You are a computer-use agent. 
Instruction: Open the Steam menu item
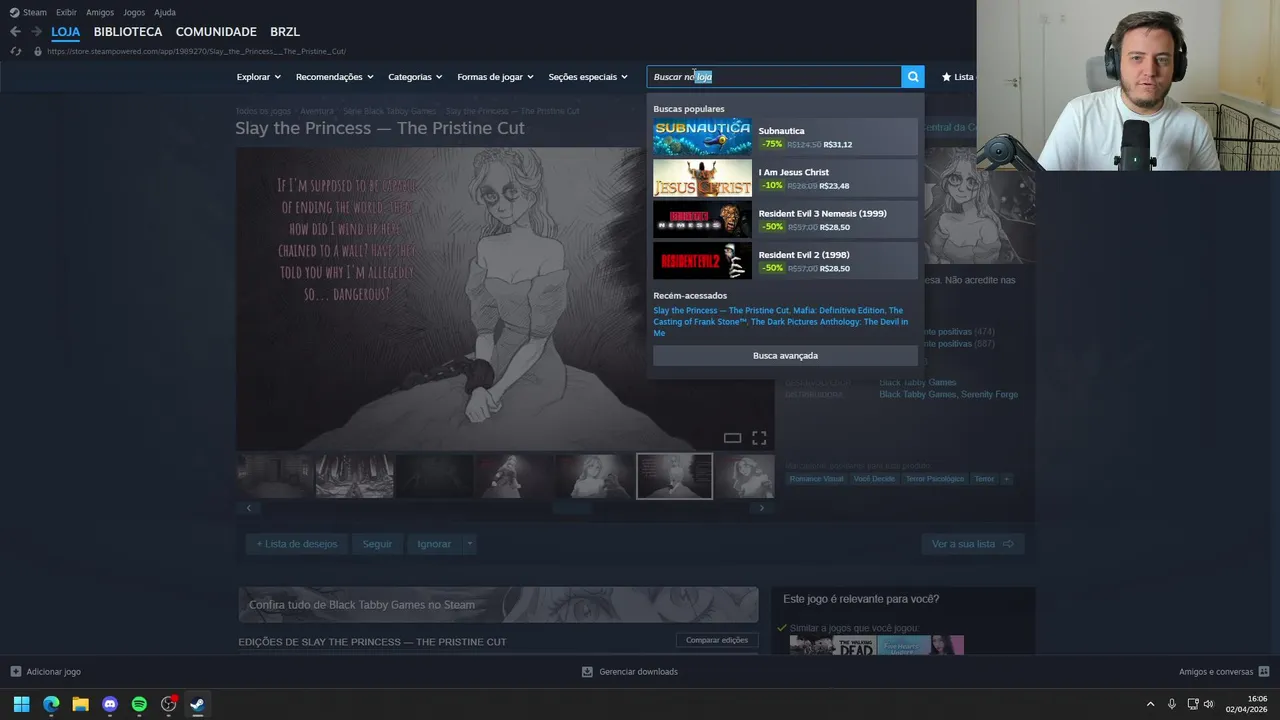point(35,12)
